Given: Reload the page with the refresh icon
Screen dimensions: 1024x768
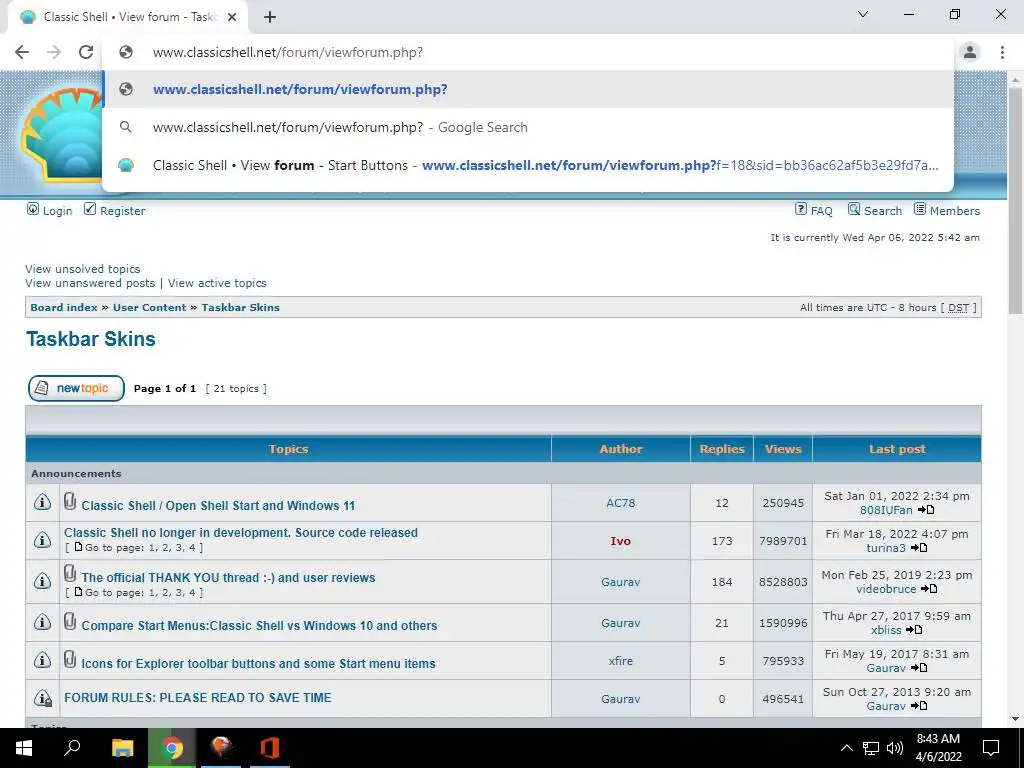Looking at the screenshot, I should (86, 52).
